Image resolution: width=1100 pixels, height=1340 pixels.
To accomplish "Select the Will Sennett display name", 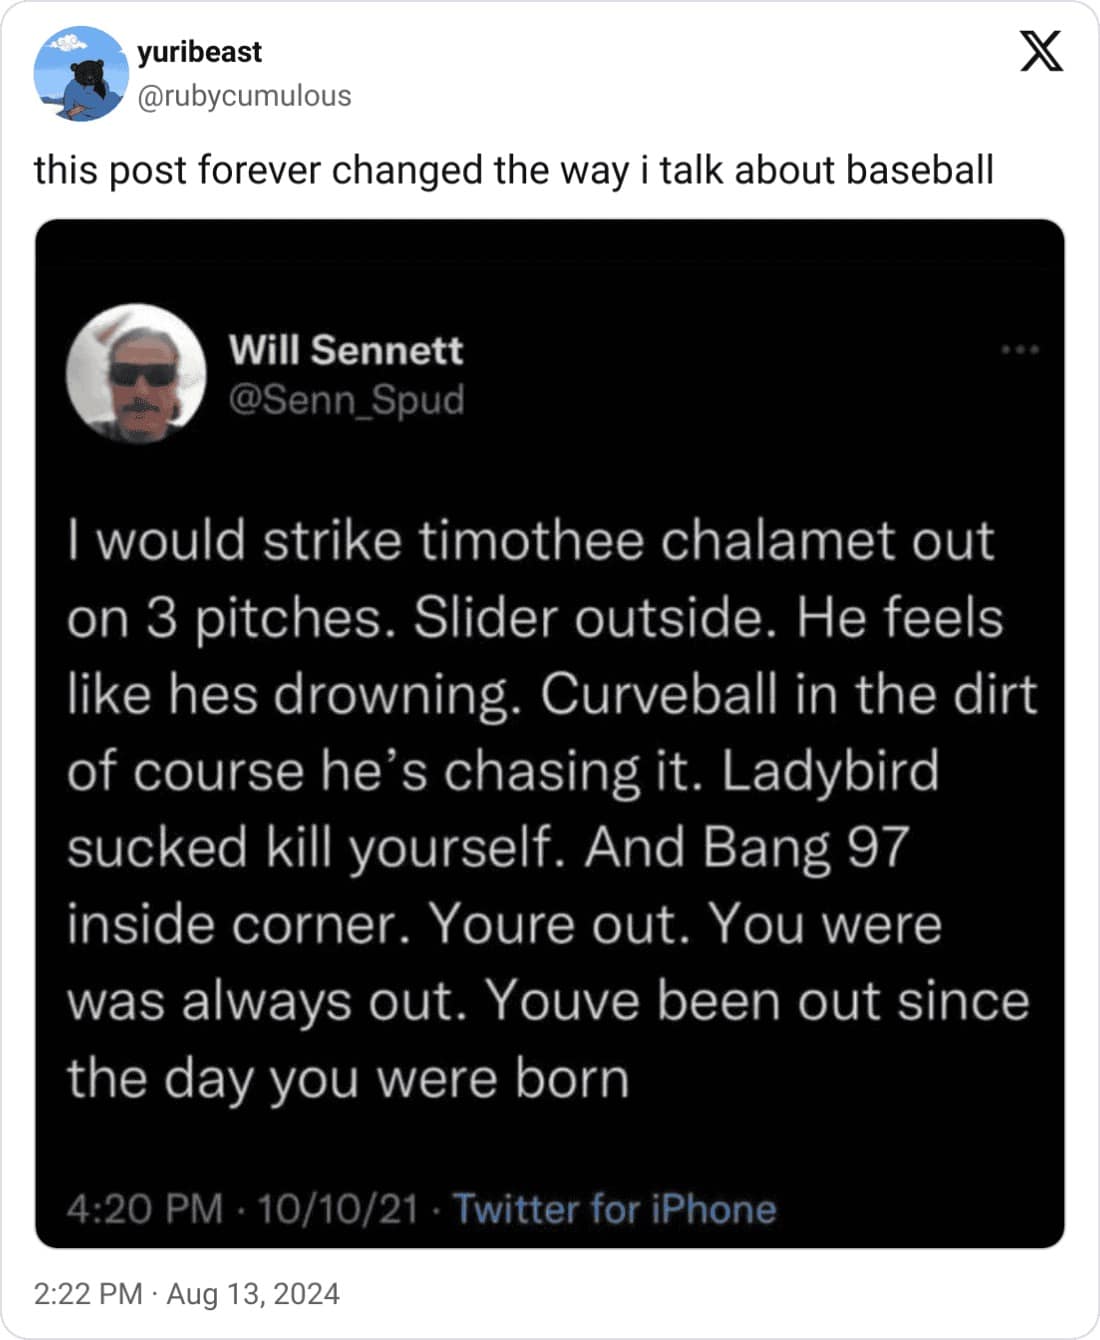I will [x=345, y=351].
